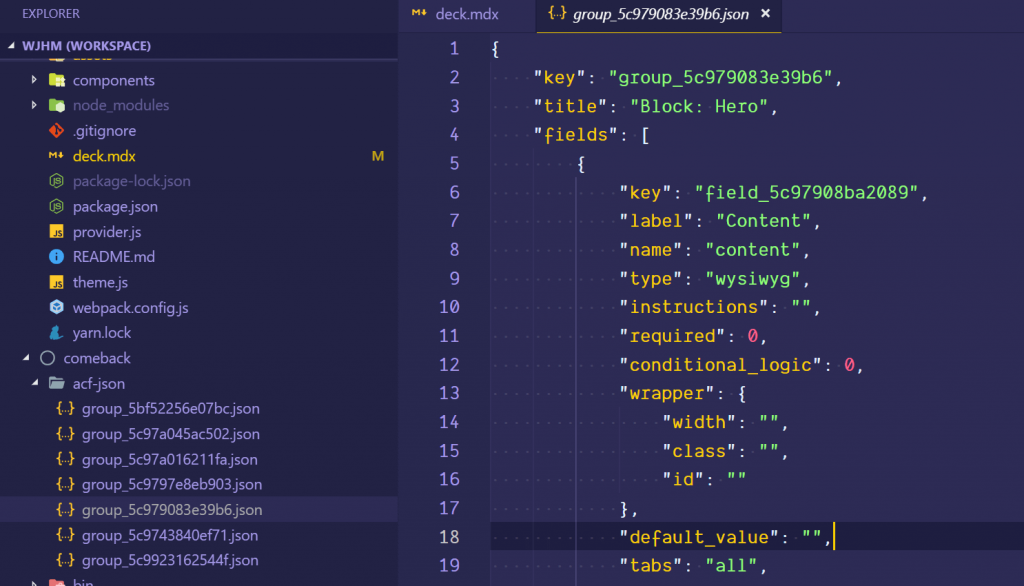Click the JSON braces icon beside group_5bf52256e07bc.json
Screen dimensions: 1024x586
tap(65, 409)
